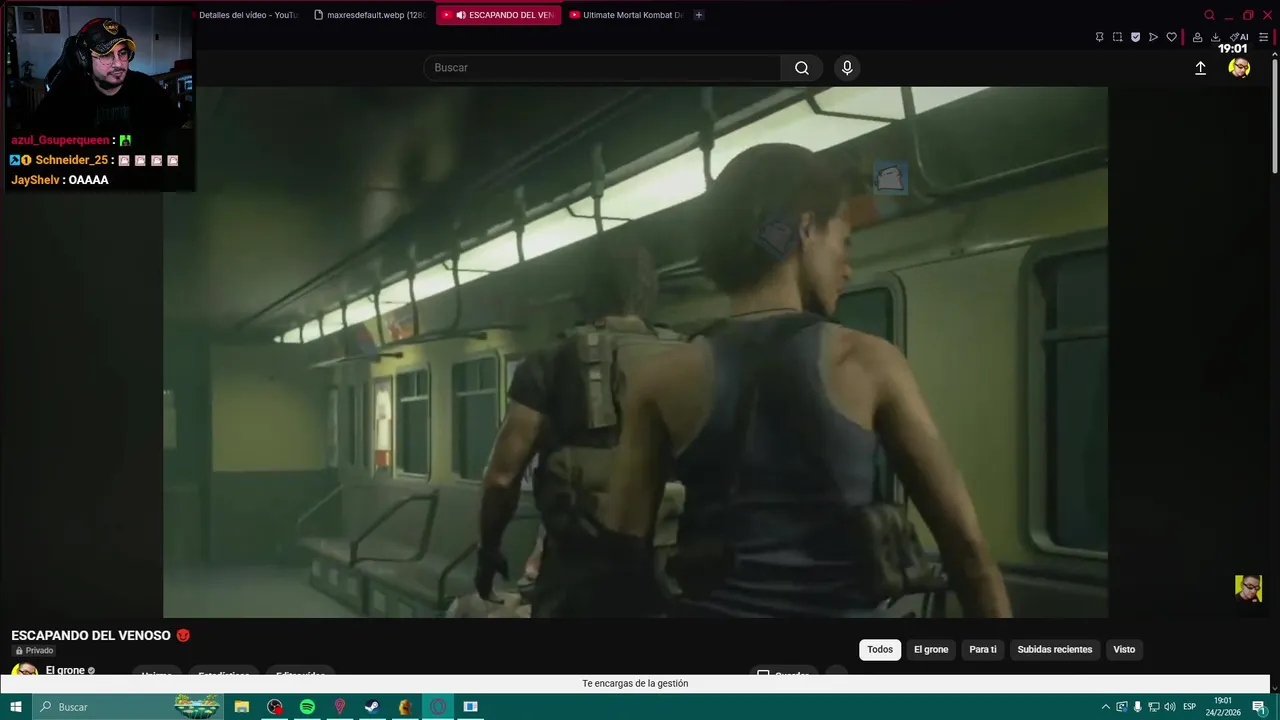Click the browser tab search icon
Image resolution: width=1280 pixels, height=720 pixels.
point(1209,15)
